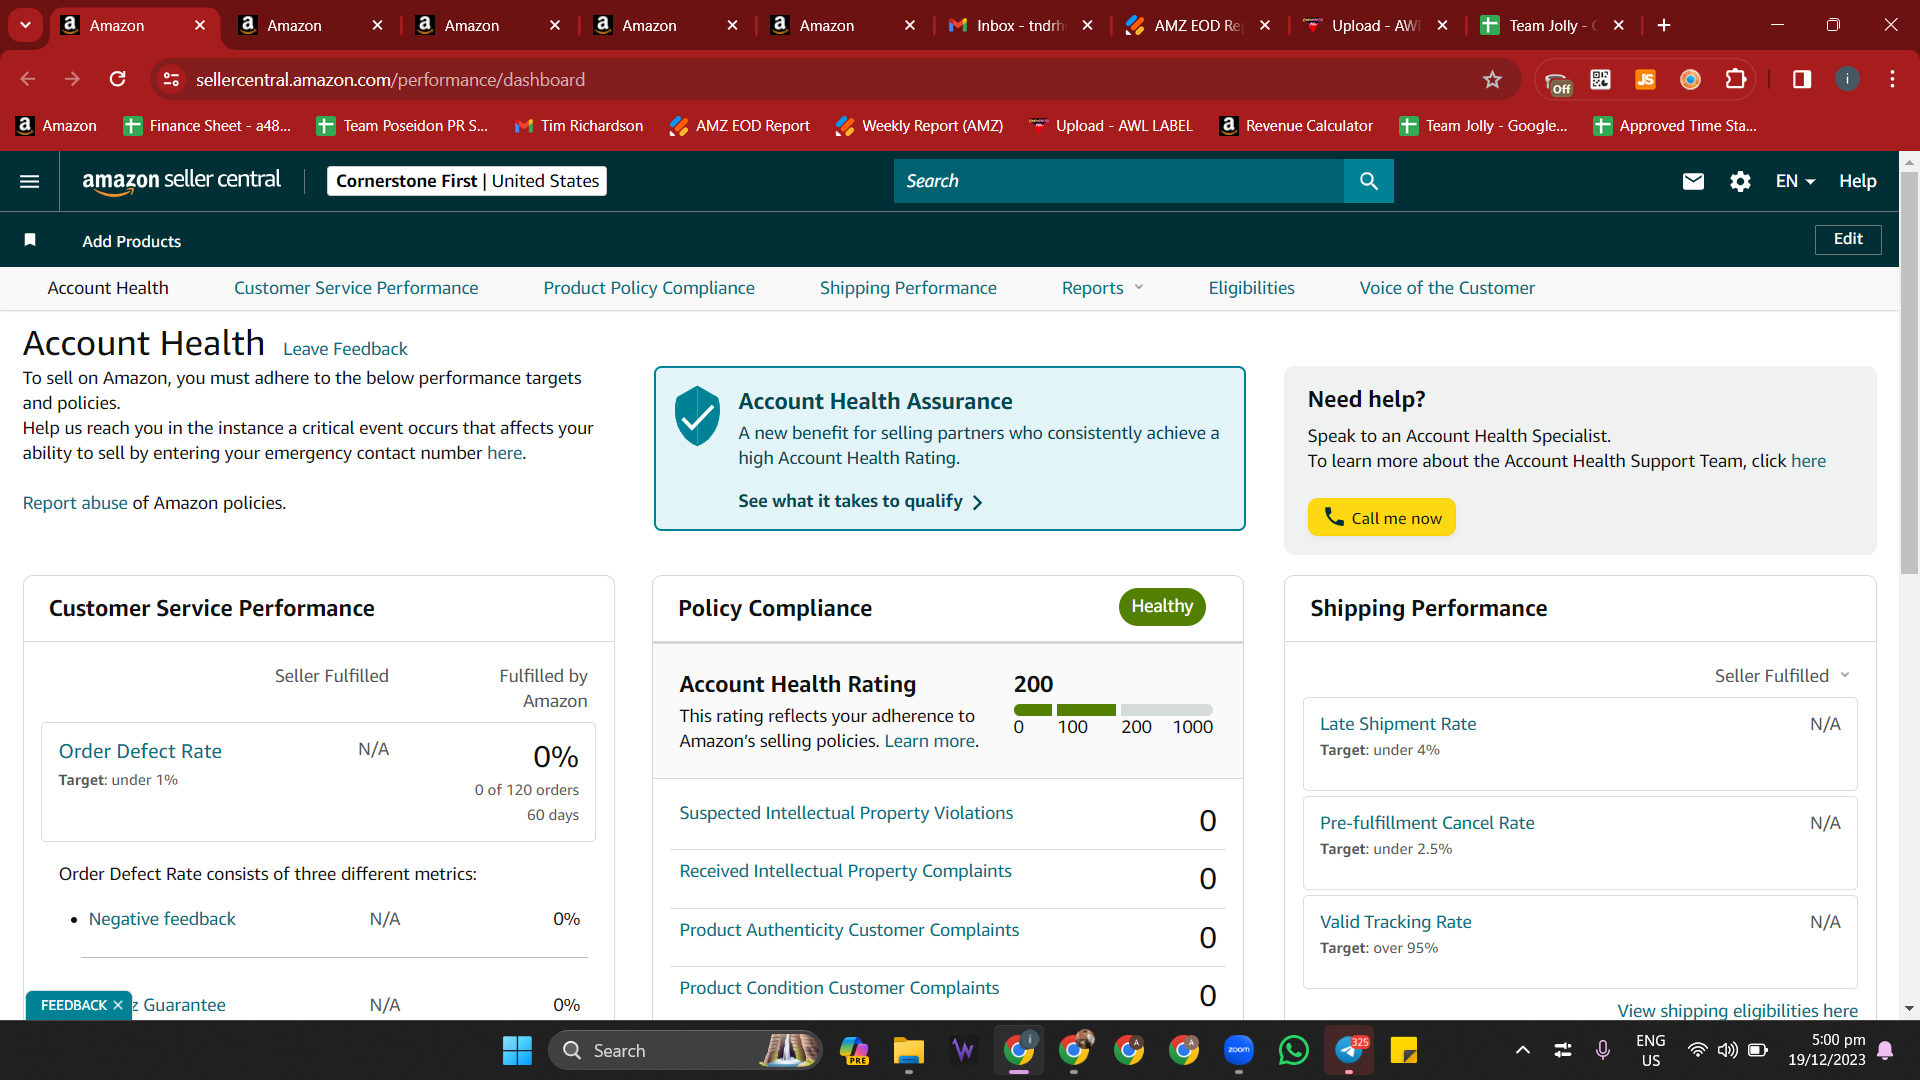Click the Amazon Seller Central logo

click(181, 181)
